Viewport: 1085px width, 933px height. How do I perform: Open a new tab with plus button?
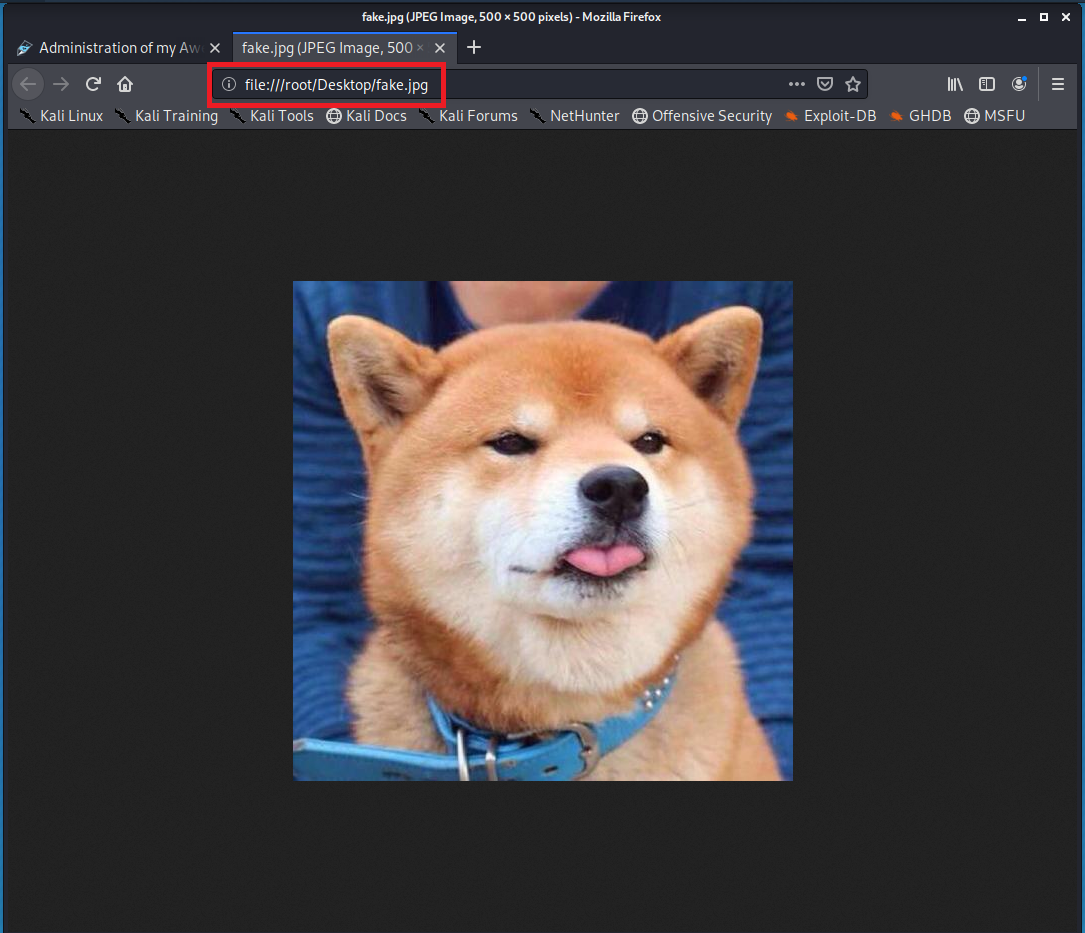(x=474, y=48)
